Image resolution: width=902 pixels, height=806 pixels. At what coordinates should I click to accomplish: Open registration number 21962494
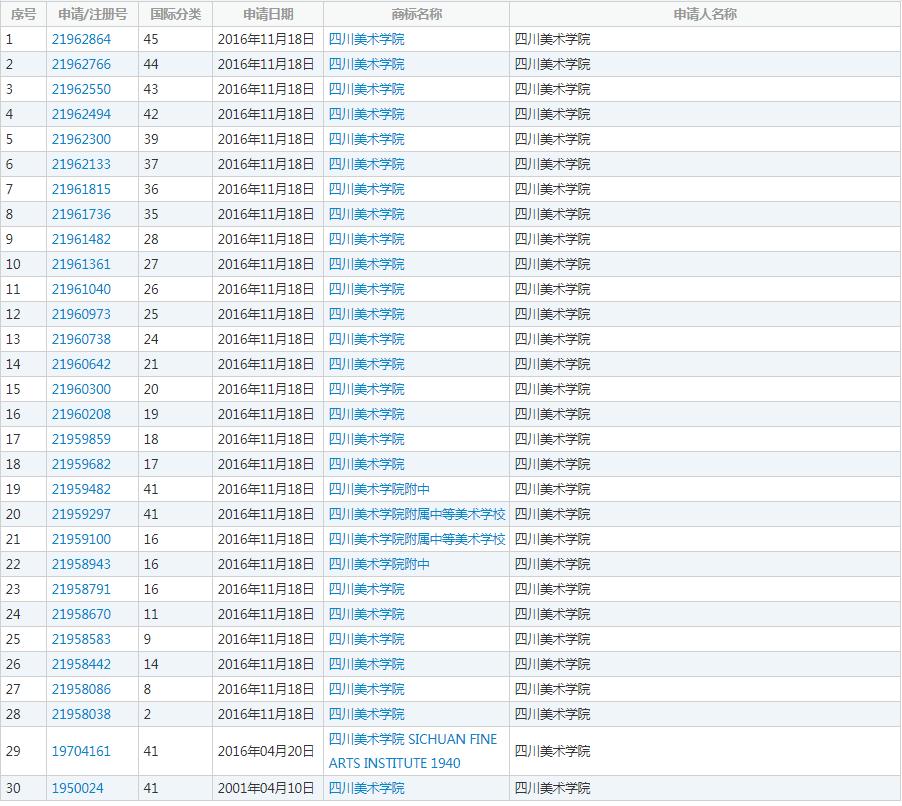[x=81, y=114]
